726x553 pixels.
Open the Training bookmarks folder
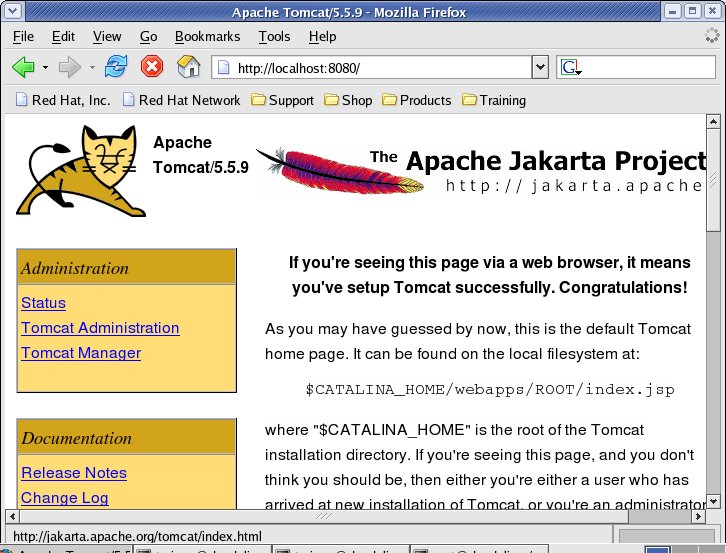click(494, 100)
